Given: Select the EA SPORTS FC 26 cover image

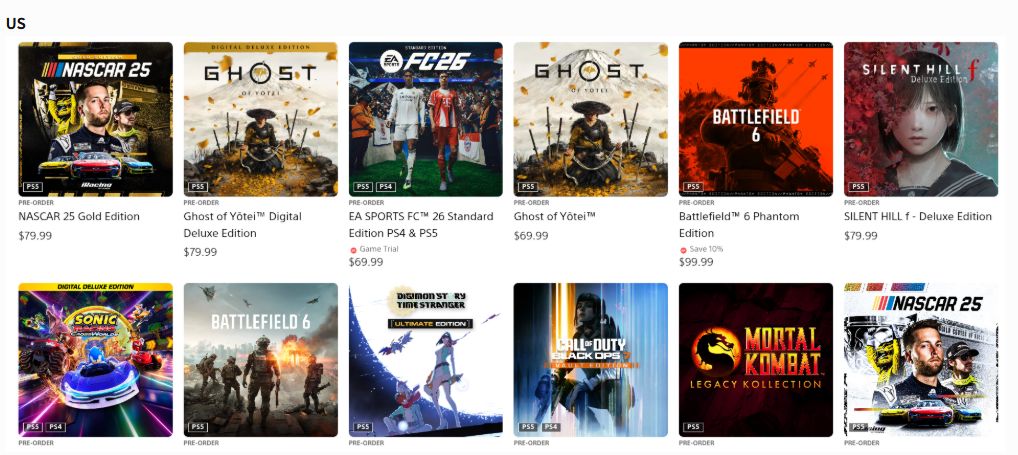Looking at the screenshot, I should (x=425, y=119).
